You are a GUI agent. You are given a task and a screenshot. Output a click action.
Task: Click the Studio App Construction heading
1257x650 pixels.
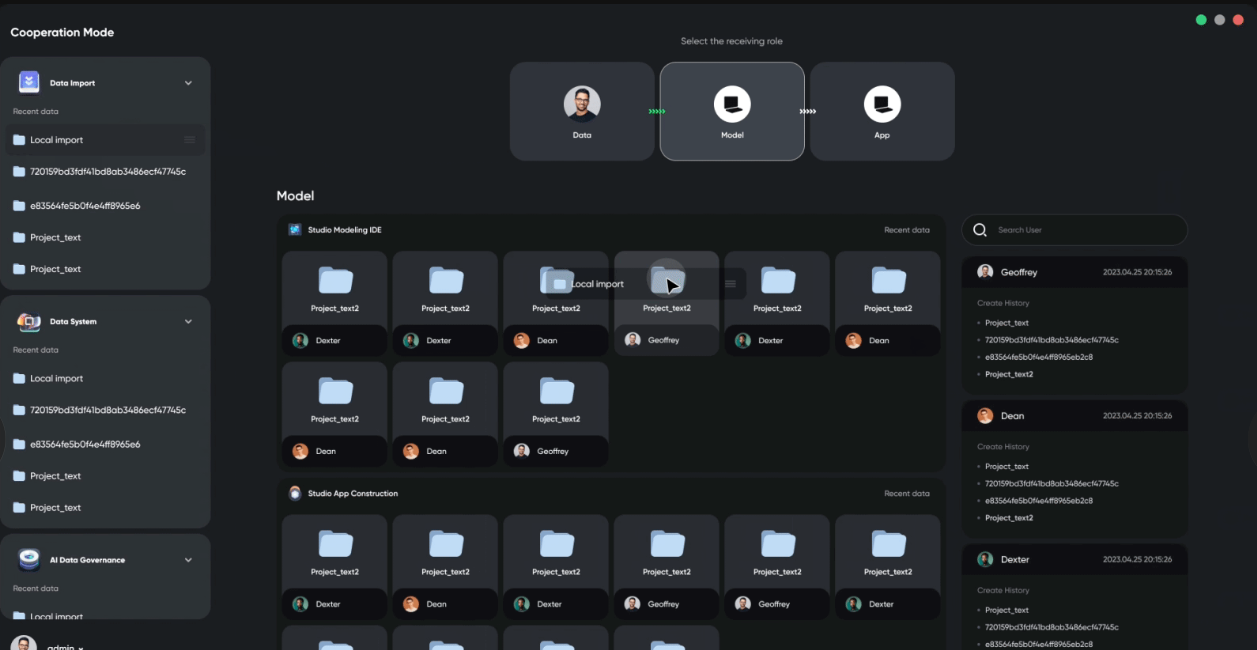(352, 493)
